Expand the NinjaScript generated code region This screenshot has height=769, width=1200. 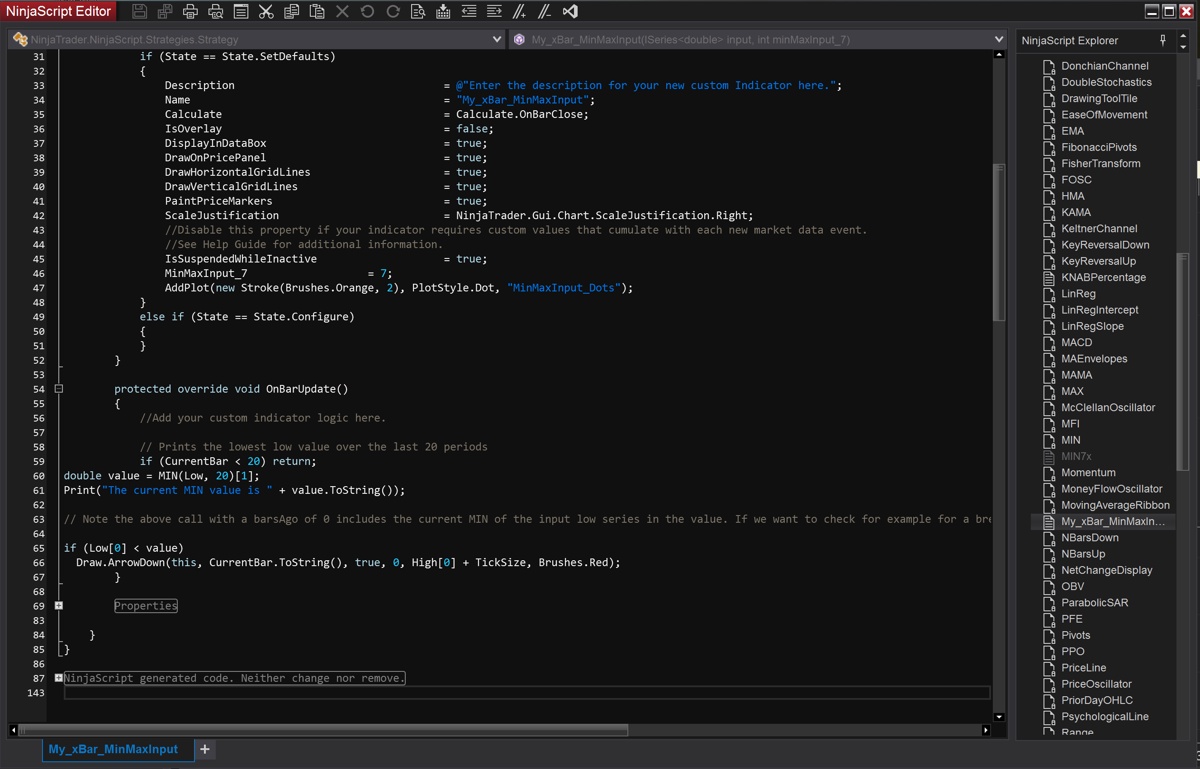(x=59, y=678)
